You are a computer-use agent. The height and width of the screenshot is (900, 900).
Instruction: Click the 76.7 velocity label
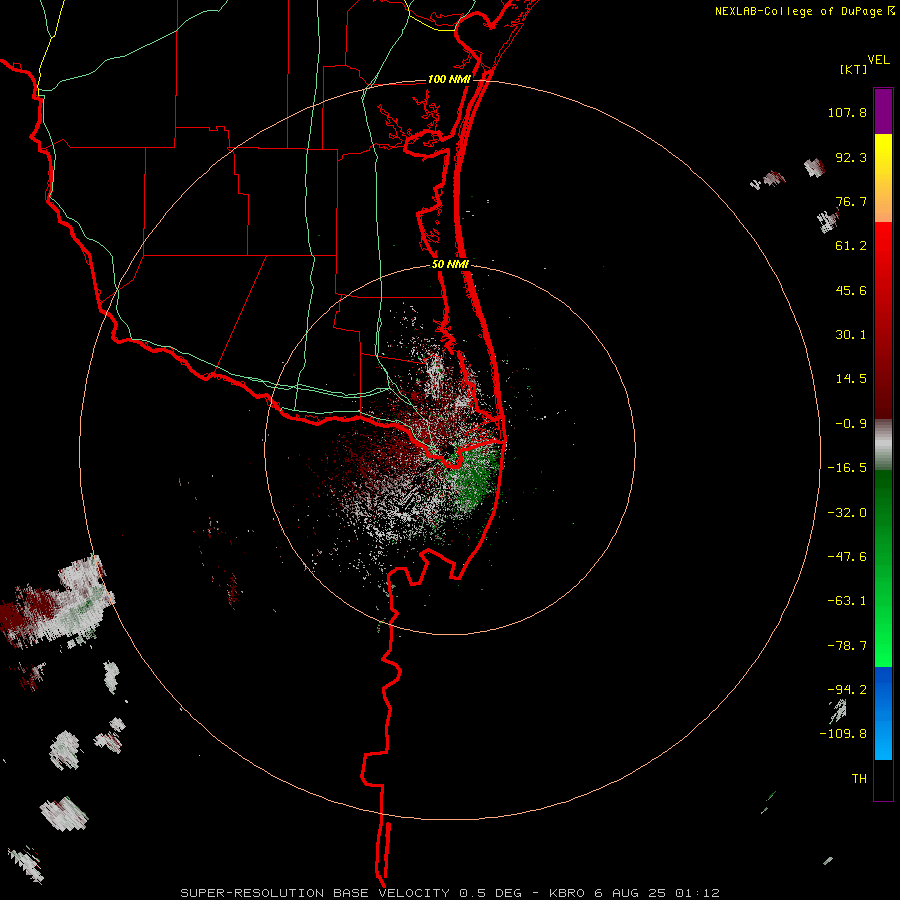click(x=851, y=201)
